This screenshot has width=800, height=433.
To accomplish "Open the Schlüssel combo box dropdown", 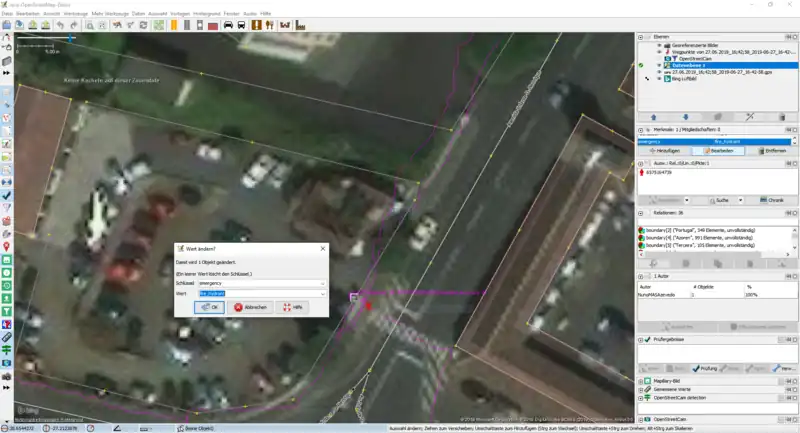I will [x=322, y=283].
